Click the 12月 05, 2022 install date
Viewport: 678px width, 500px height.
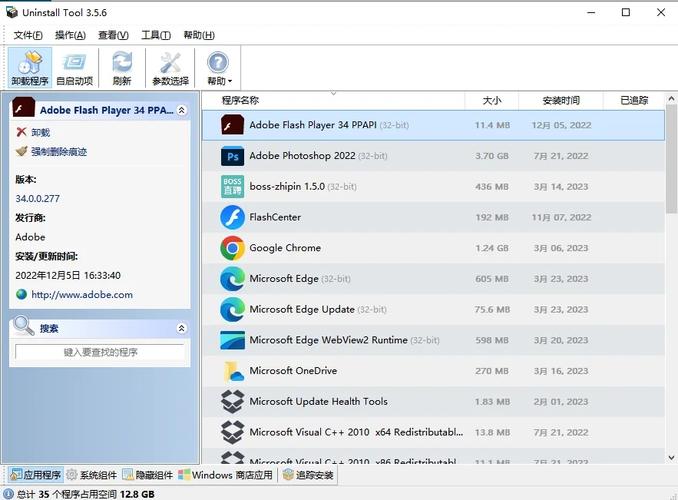[x=561, y=125]
